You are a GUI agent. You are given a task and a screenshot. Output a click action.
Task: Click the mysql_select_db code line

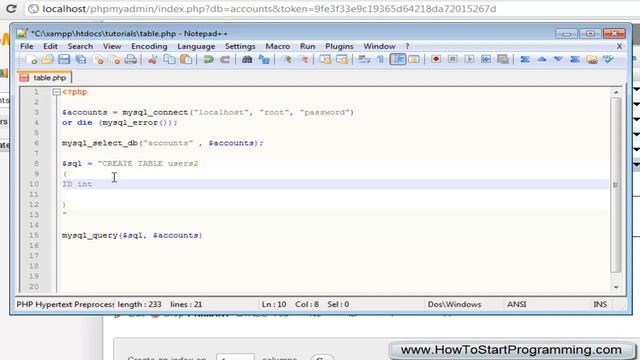click(162, 143)
